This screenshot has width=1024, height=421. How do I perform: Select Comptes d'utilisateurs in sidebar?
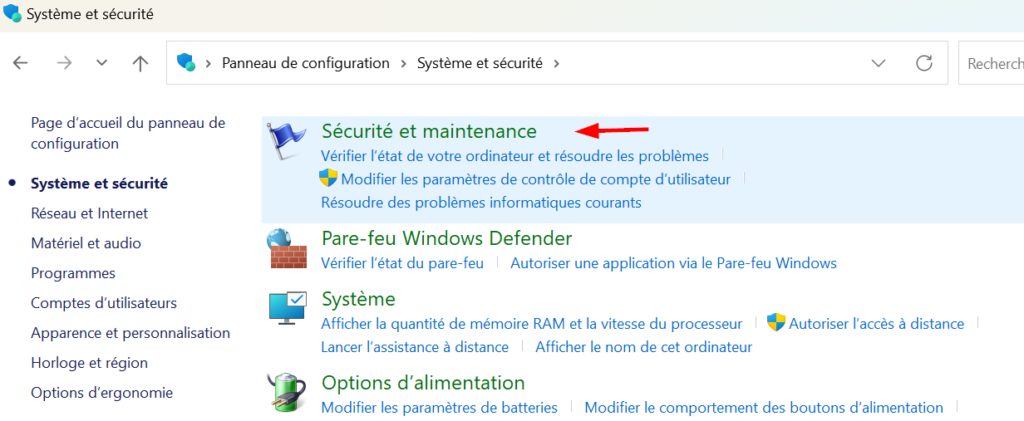point(104,303)
